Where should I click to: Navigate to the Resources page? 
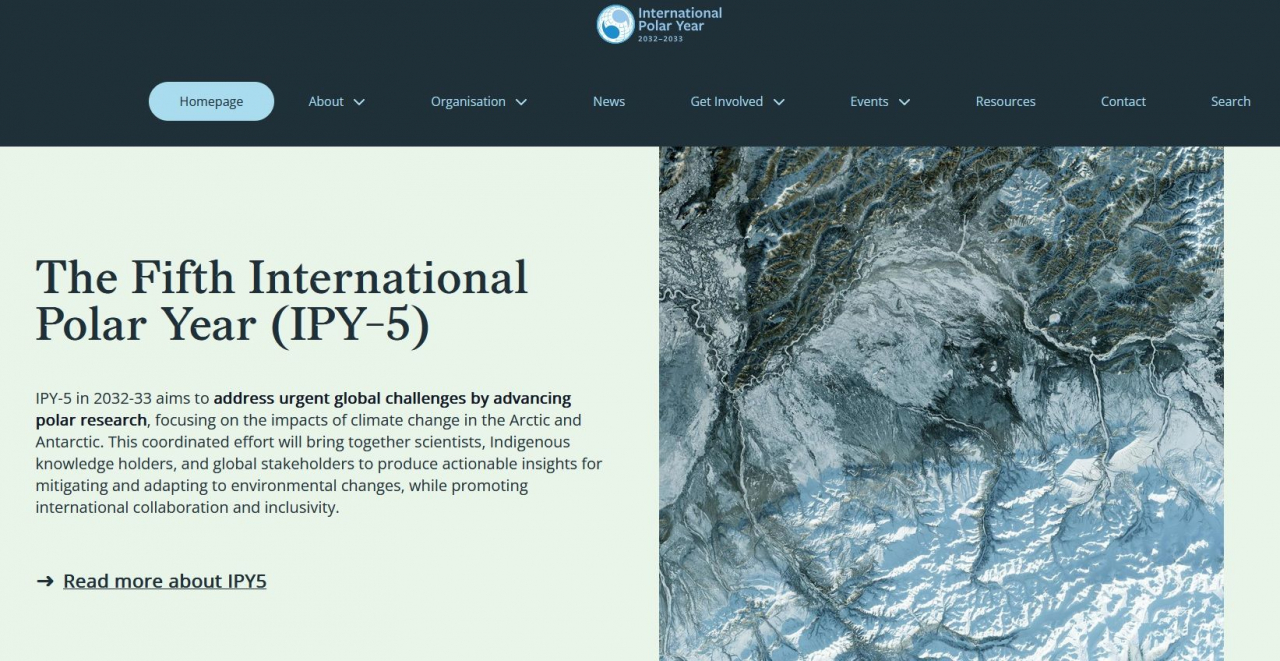1005,101
